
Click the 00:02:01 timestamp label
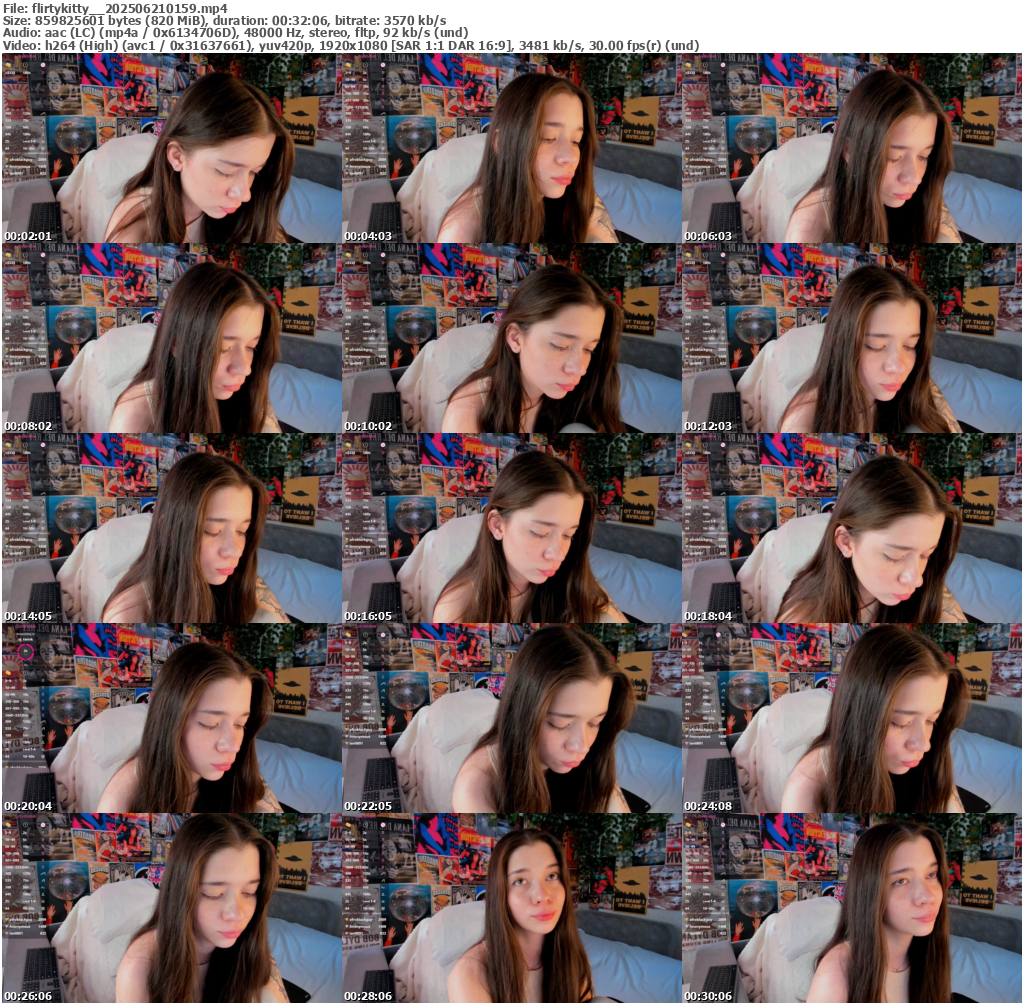coord(27,236)
